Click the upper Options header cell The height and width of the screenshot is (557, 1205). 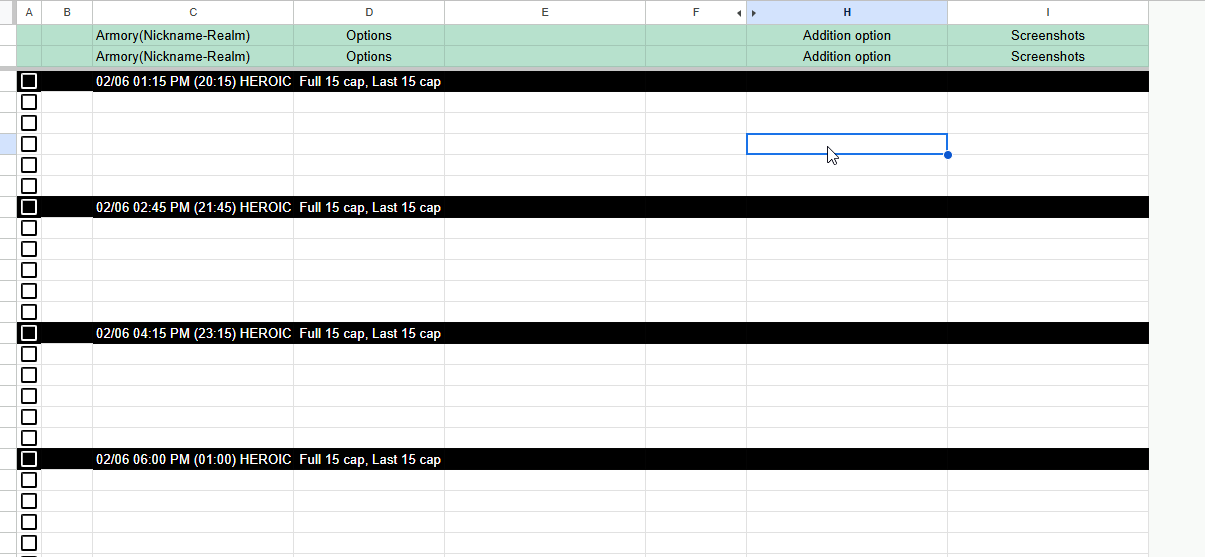[x=369, y=35]
